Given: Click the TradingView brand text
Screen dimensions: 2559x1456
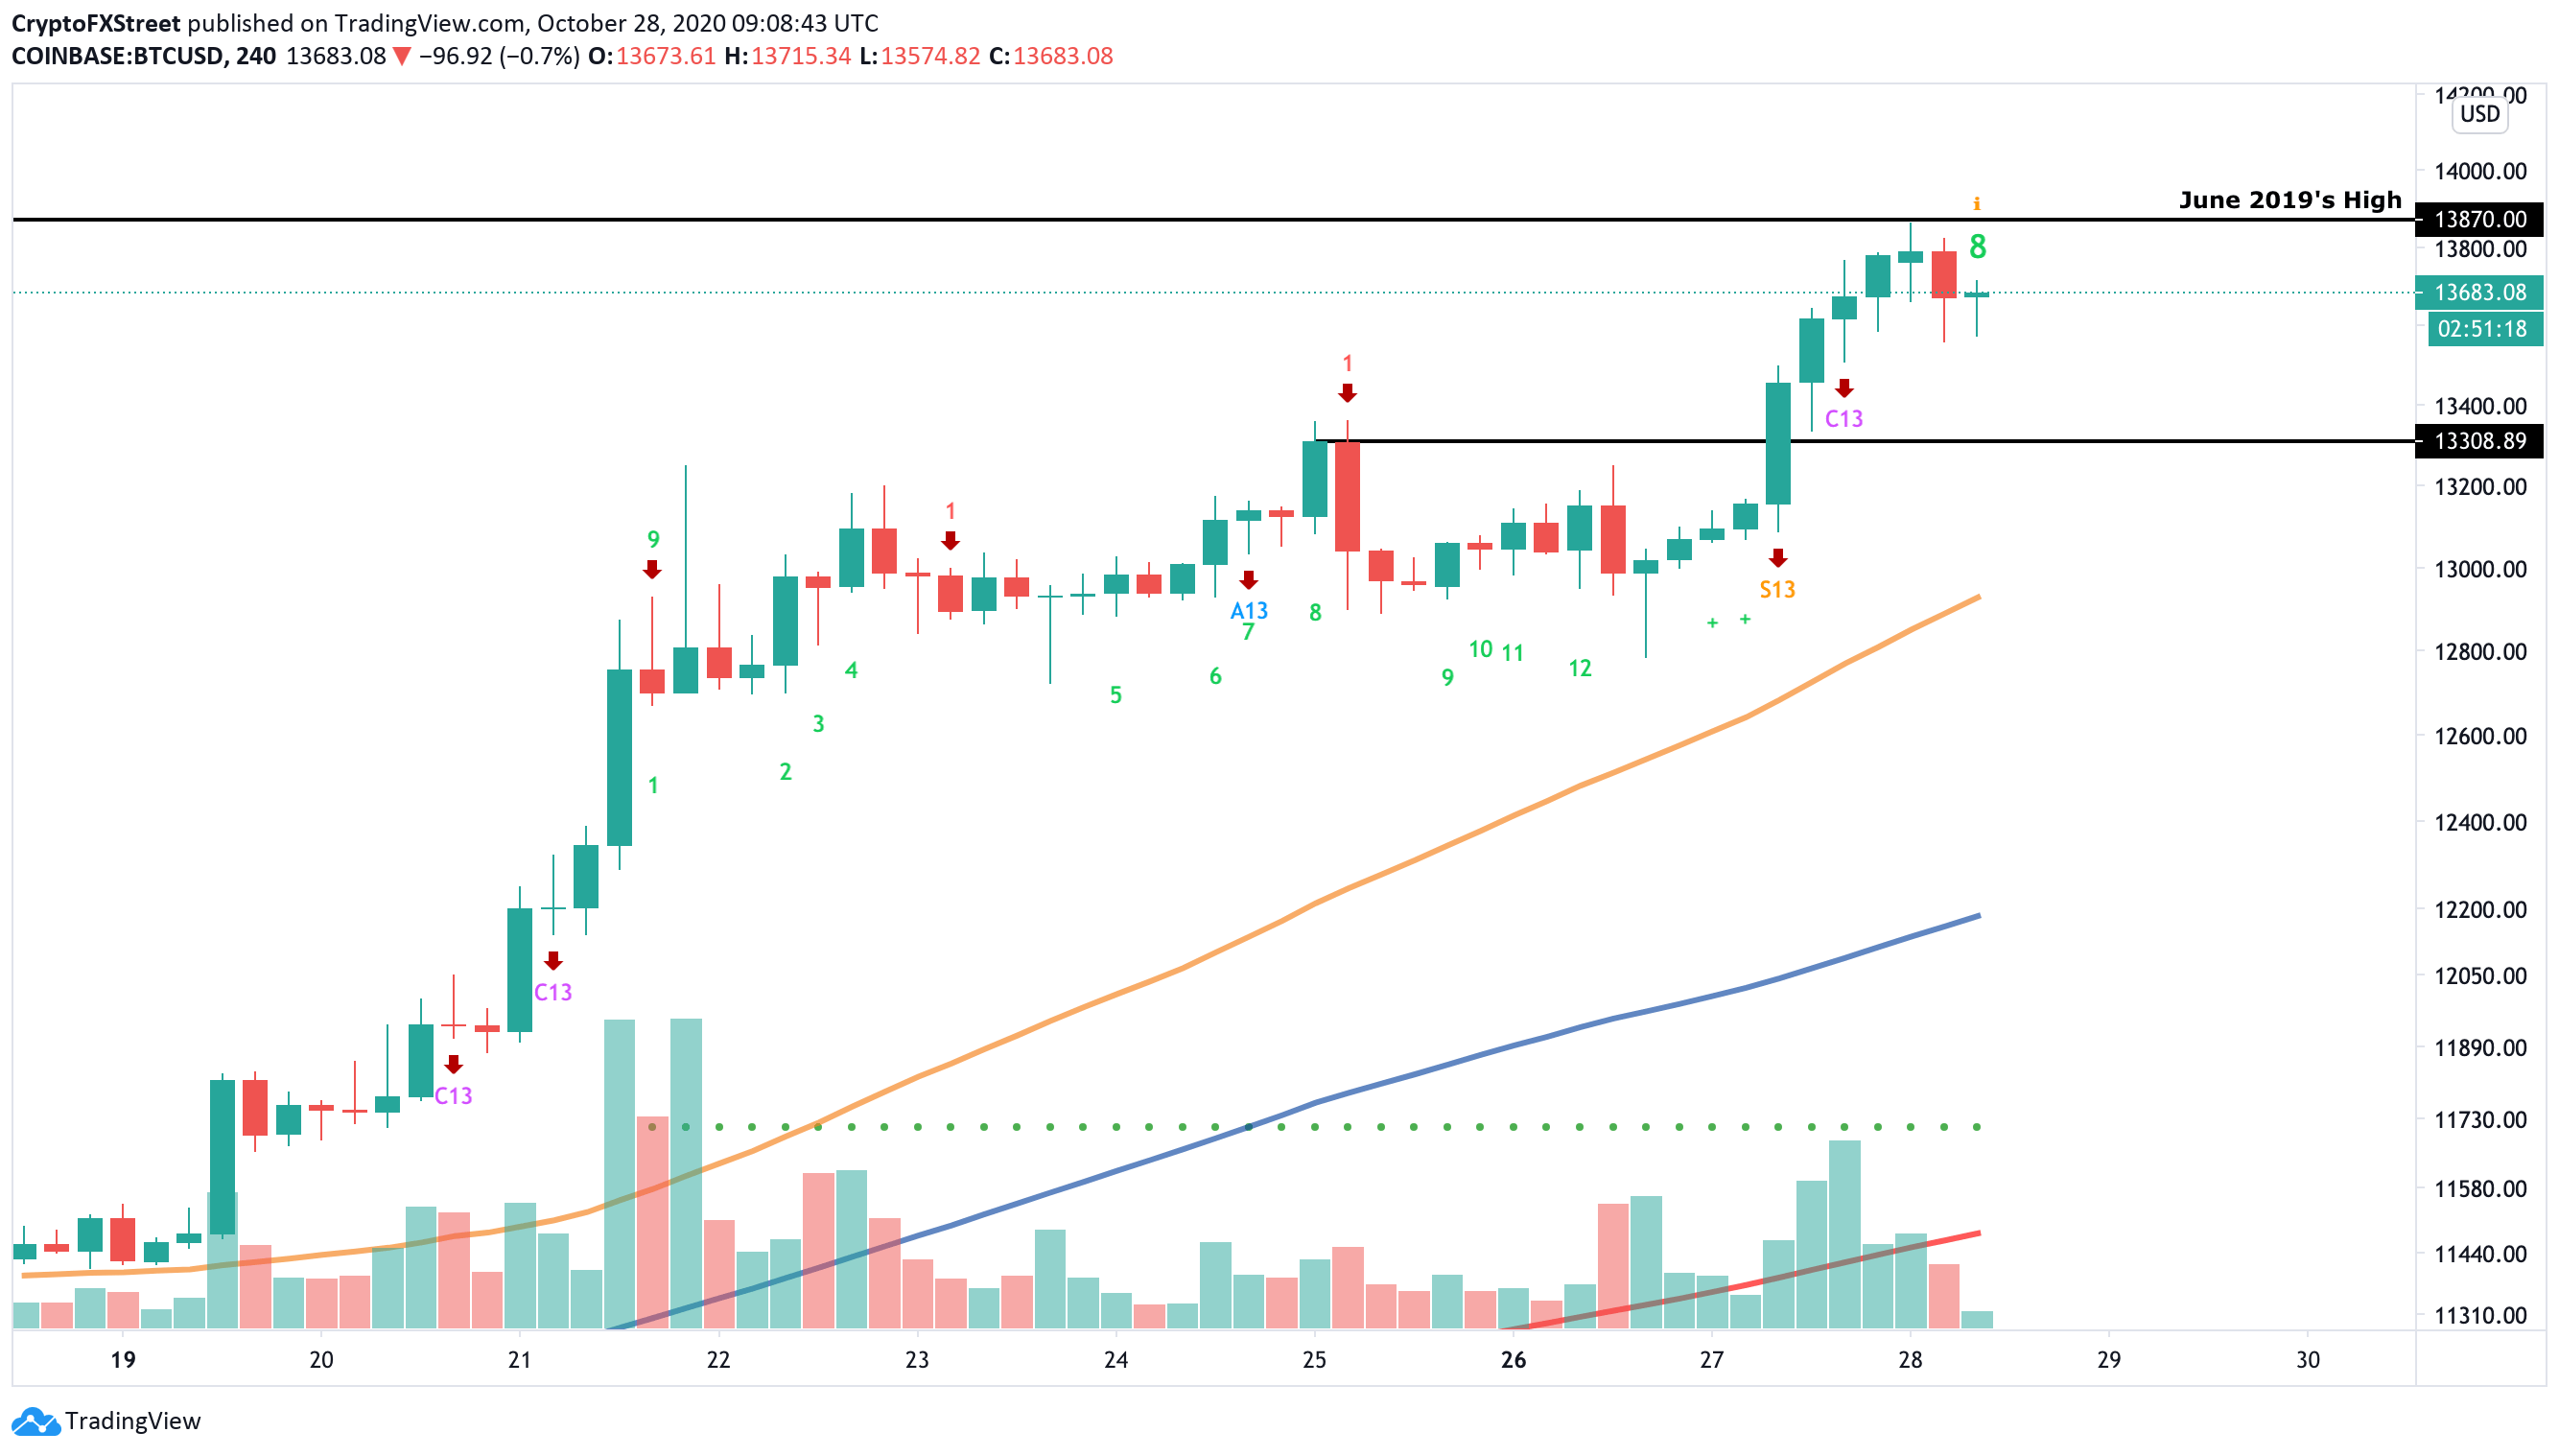Looking at the screenshot, I should coord(133,1421).
